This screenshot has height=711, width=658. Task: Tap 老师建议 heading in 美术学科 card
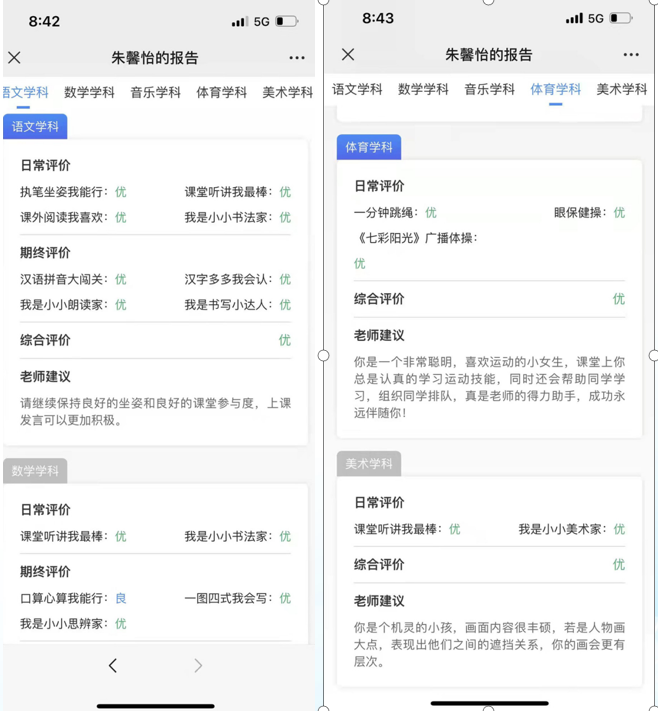pyautogui.click(x=379, y=601)
